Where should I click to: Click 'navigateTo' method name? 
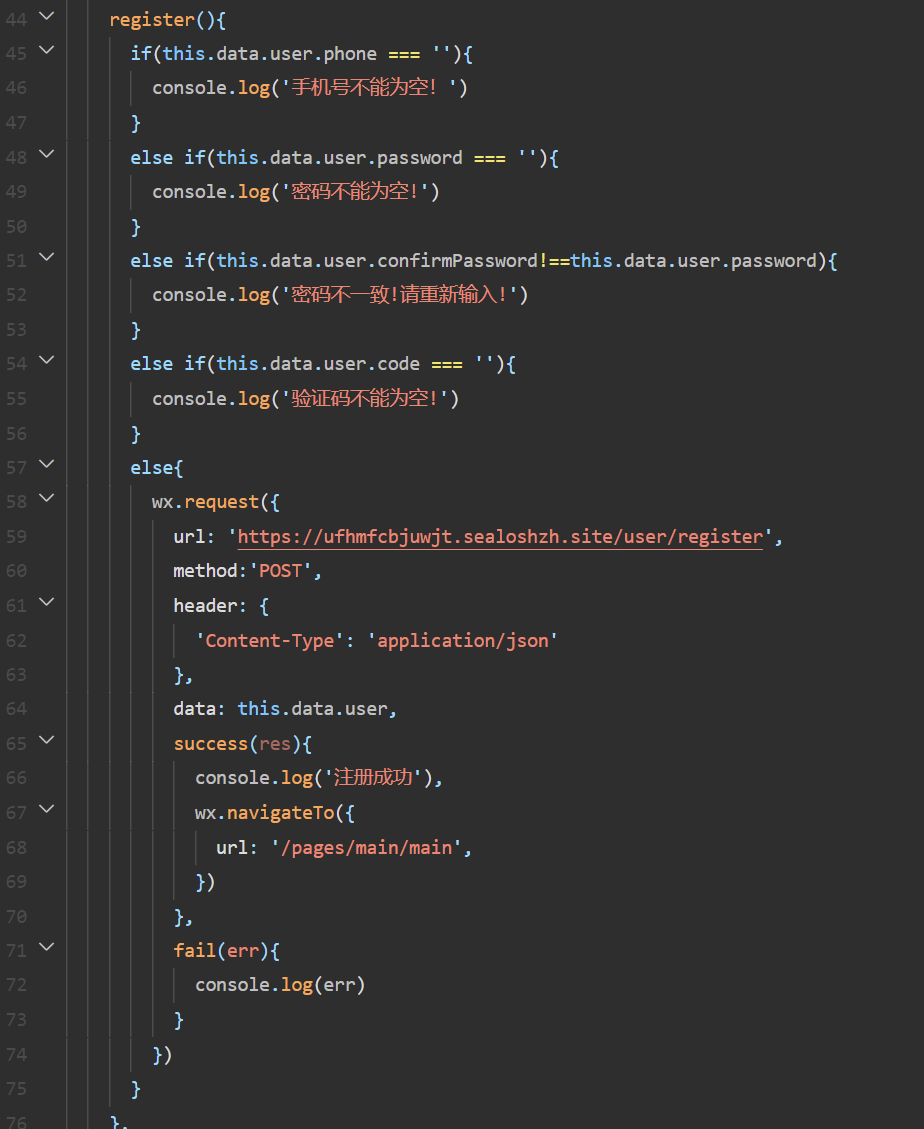click(x=281, y=813)
